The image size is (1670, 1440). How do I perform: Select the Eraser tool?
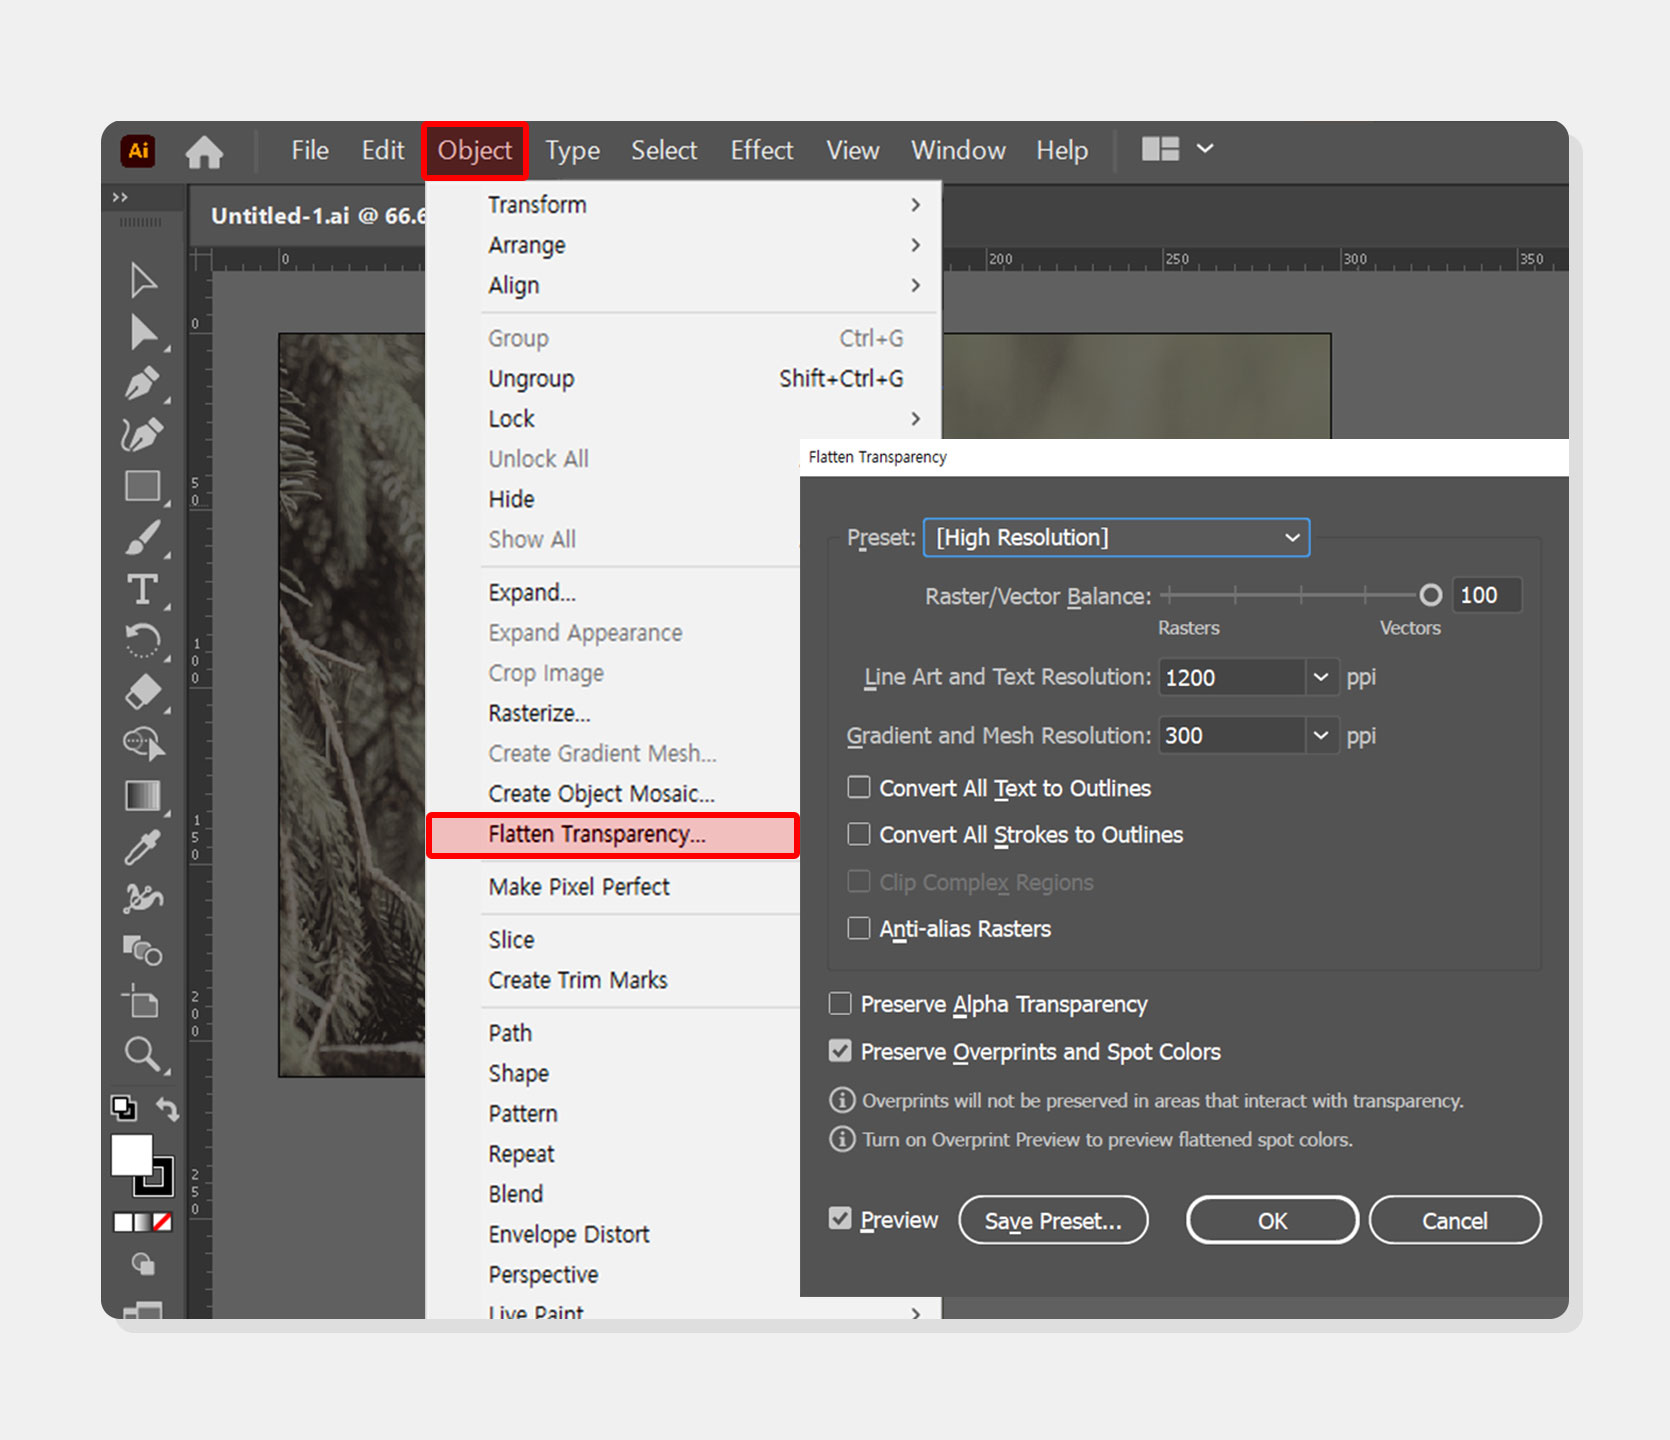click(x=143, y=692)
